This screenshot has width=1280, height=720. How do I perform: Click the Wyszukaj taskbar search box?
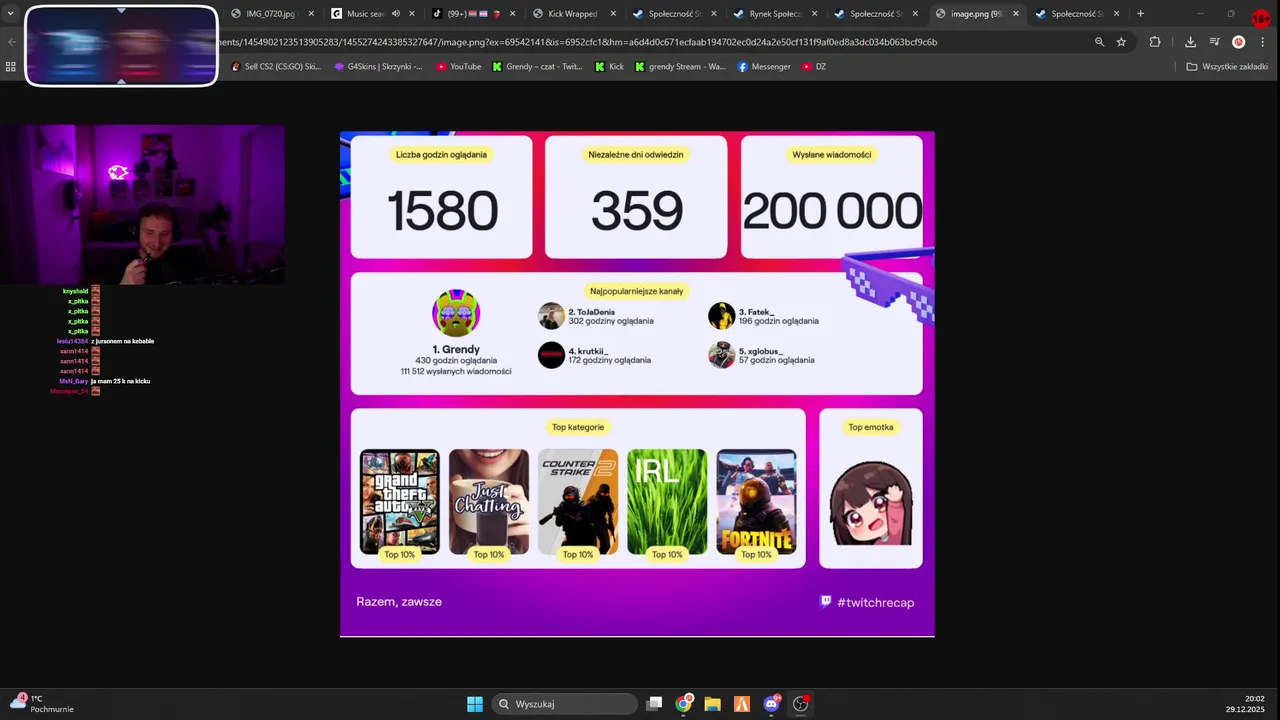click(x=565, y=704)
